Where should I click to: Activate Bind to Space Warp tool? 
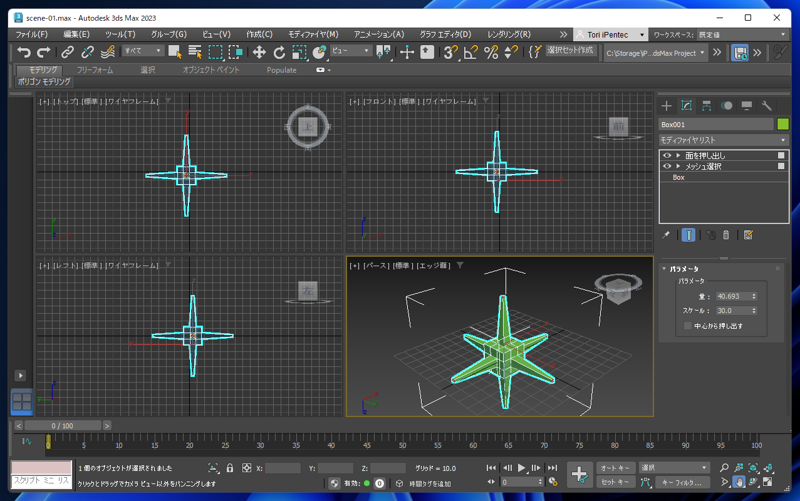[x=107, y=52]
